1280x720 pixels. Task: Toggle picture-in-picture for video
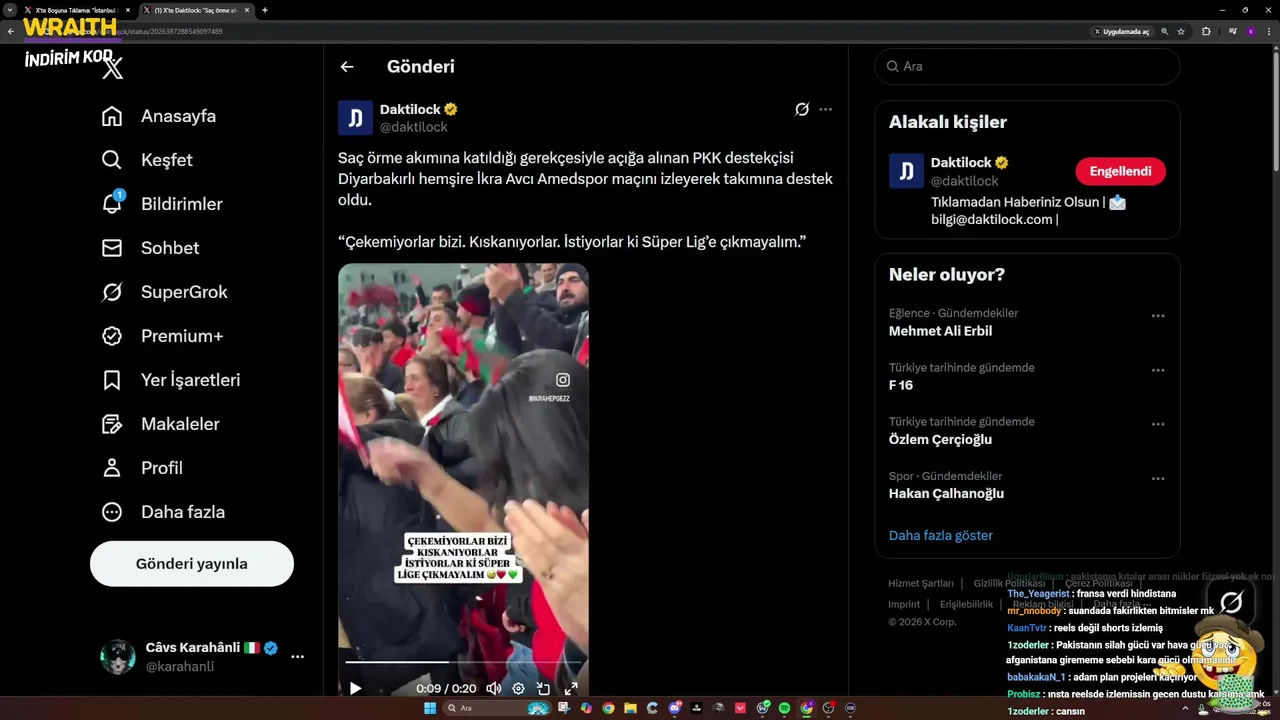(544, 688)
